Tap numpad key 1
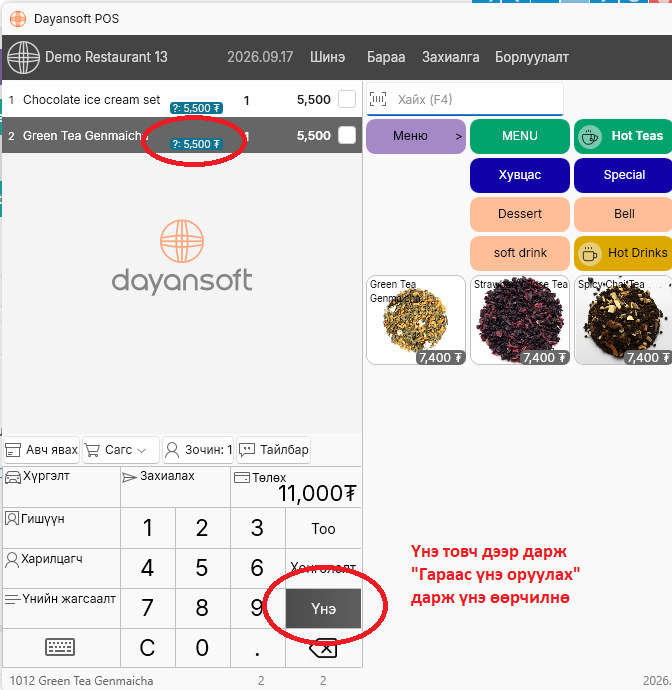672x690 pixels. tap(148, 528)
